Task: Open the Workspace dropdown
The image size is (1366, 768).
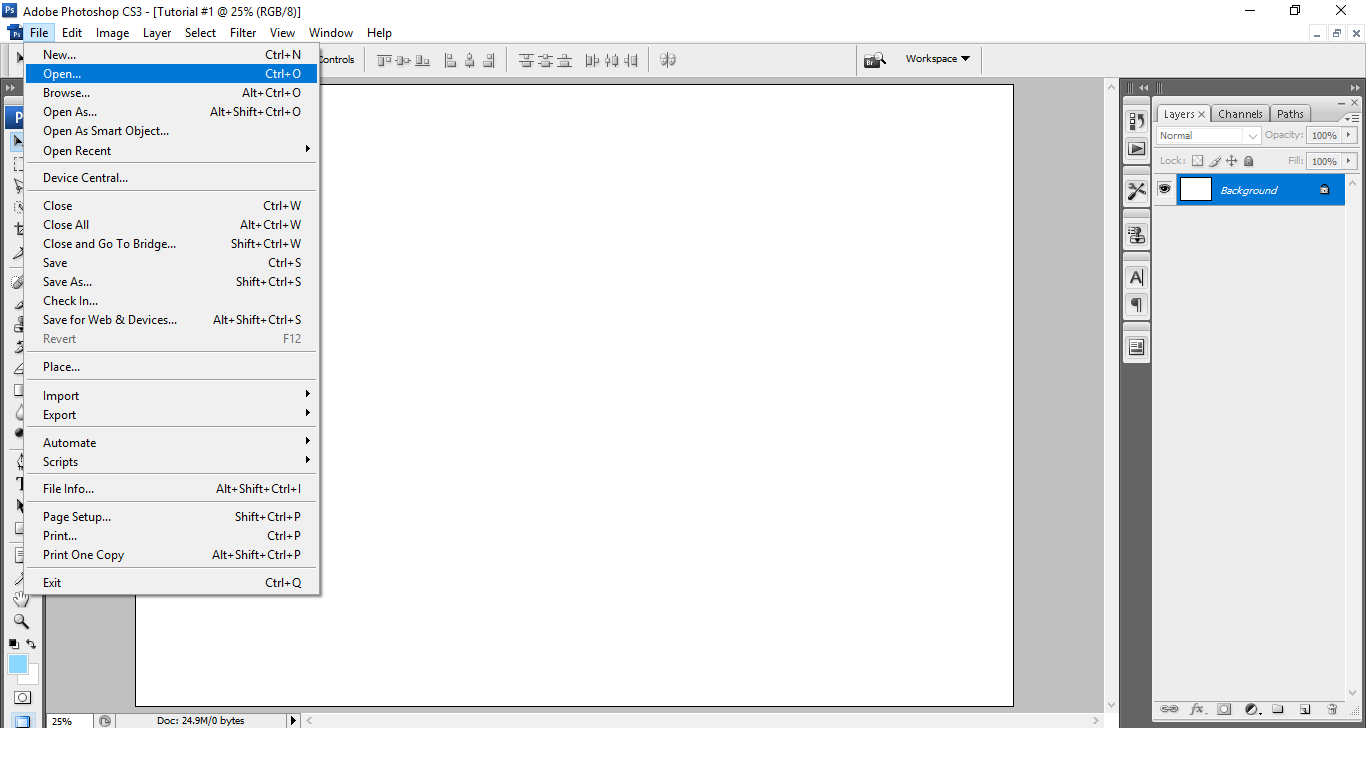Action: click(x=938, y=59)
